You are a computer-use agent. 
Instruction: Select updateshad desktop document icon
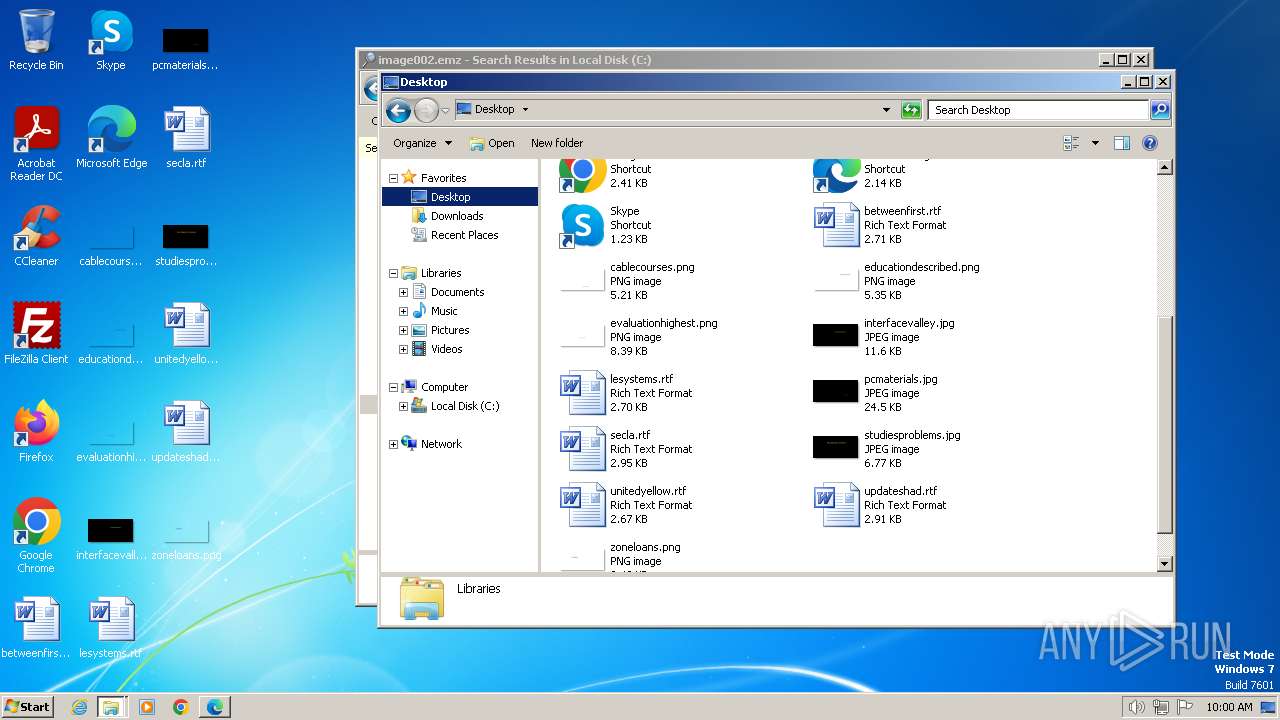coord(186,431)
